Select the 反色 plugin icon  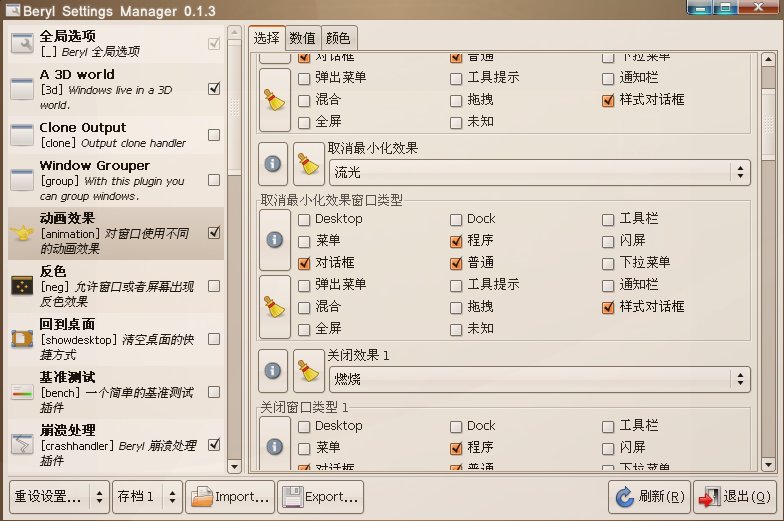[x=22, y=286]
